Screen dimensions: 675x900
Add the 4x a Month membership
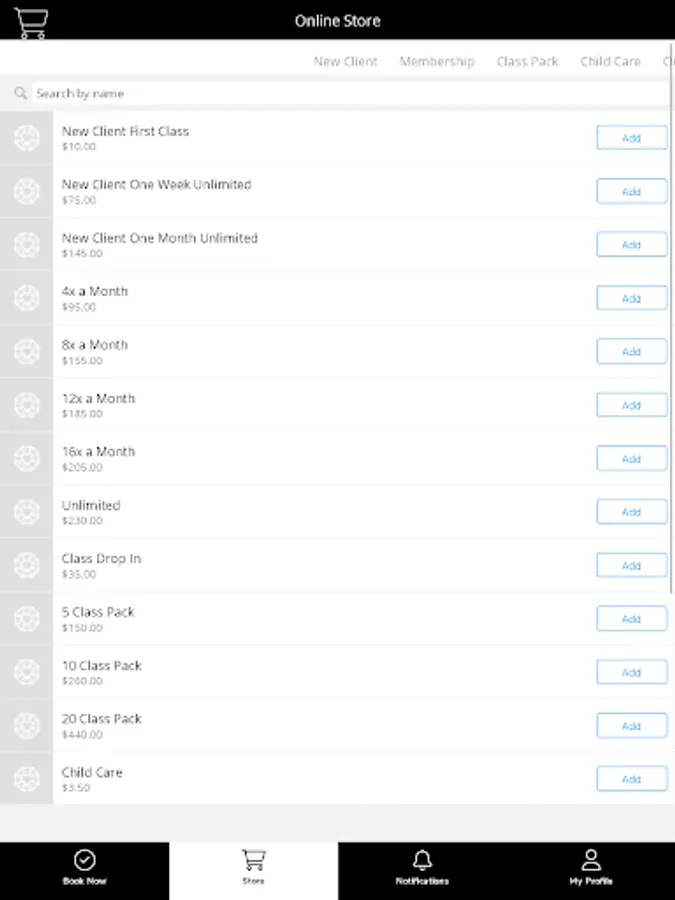(631, 298)
